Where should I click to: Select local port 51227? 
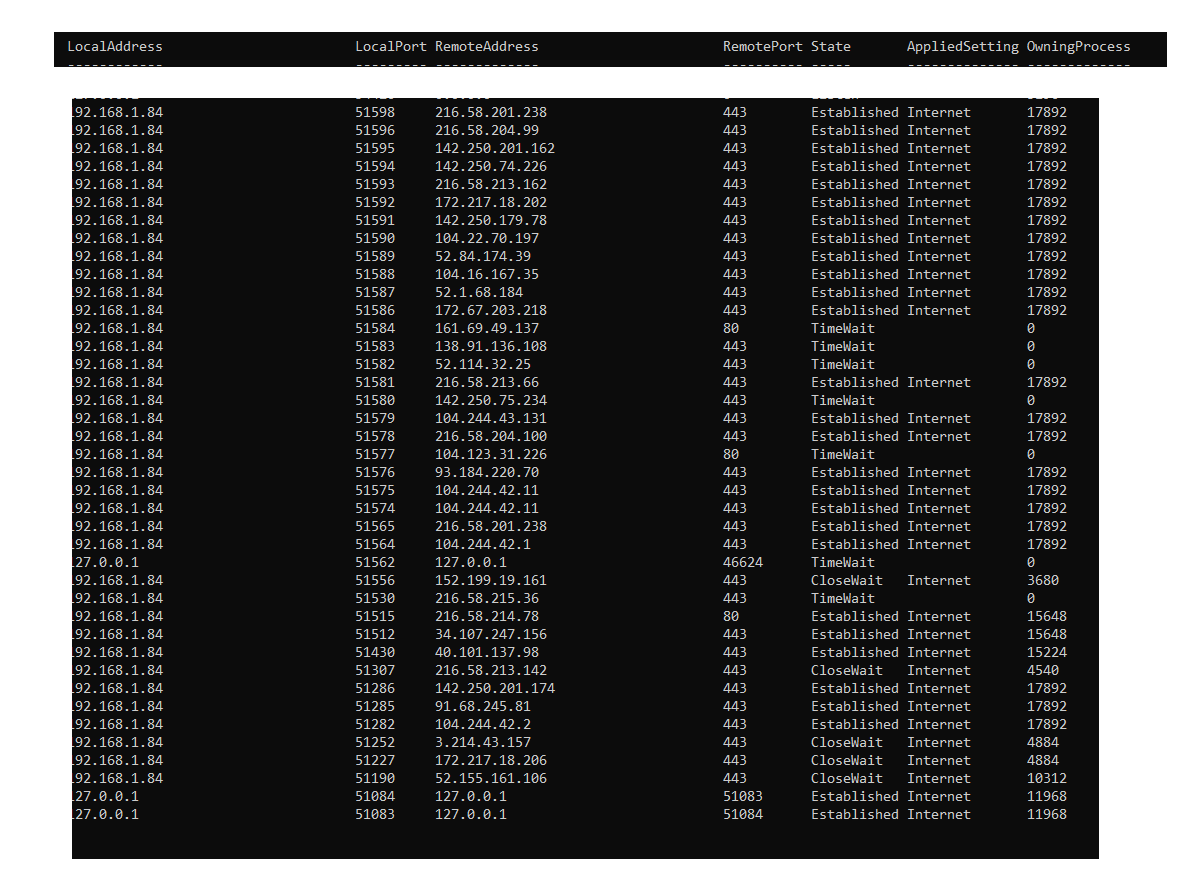click(x=375, y=761)
